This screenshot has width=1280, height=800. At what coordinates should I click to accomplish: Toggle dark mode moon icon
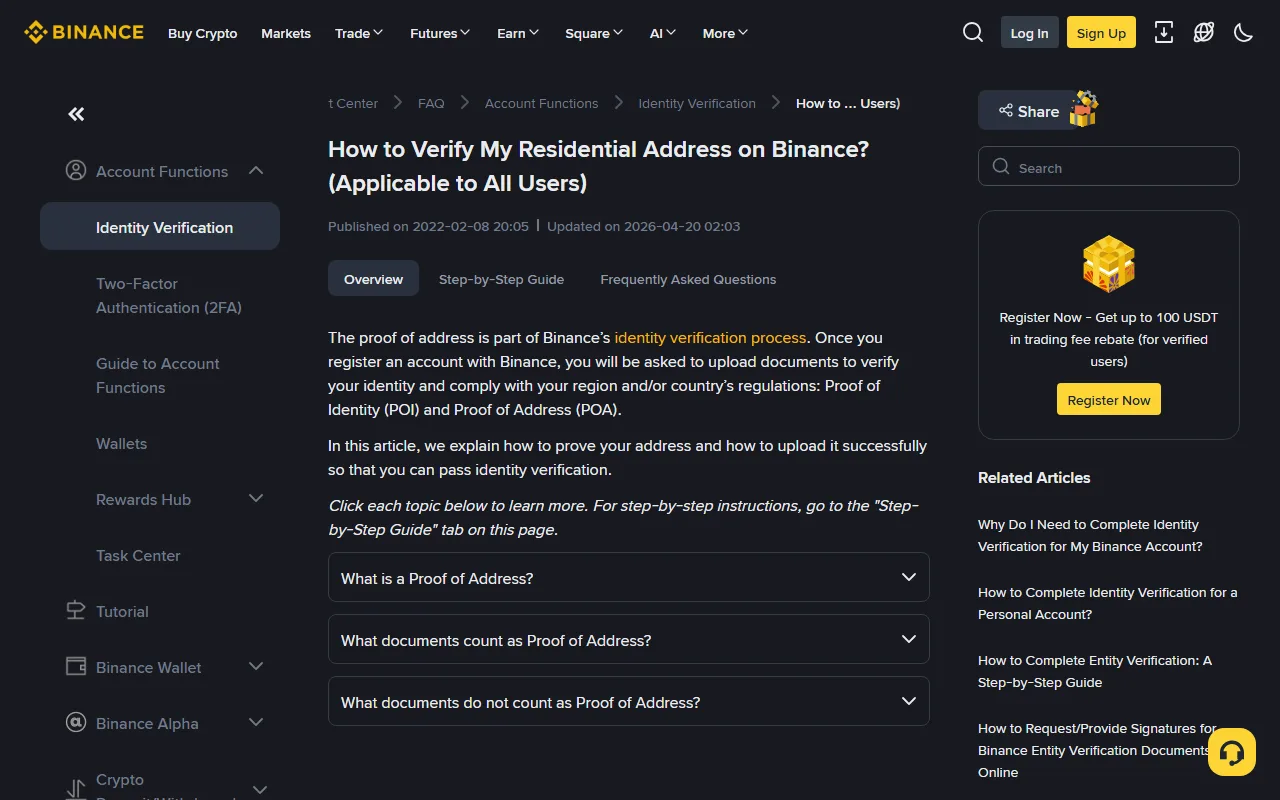point(1244,33)
